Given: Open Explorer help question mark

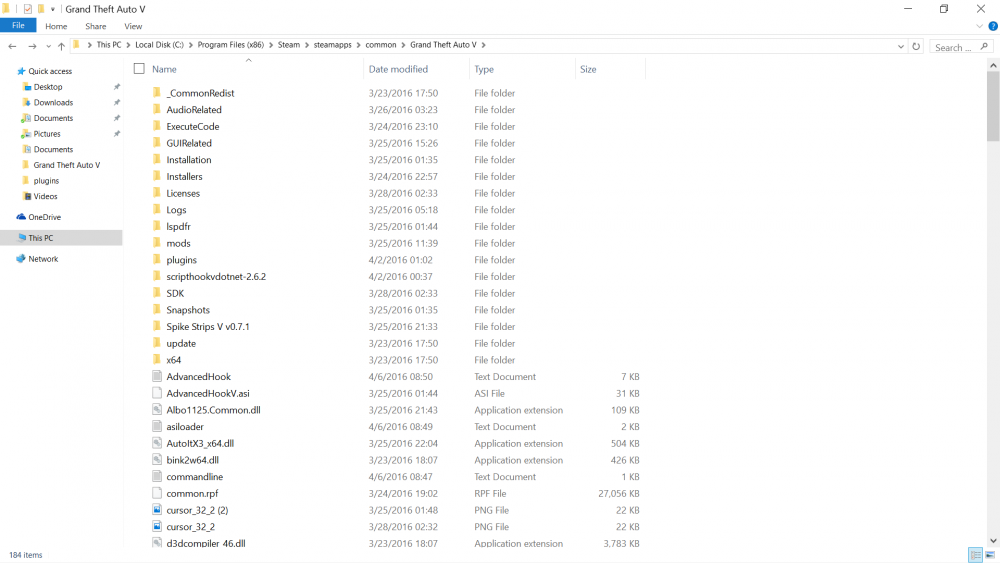Looking at the screenshot, I should [x=993, y=26].
